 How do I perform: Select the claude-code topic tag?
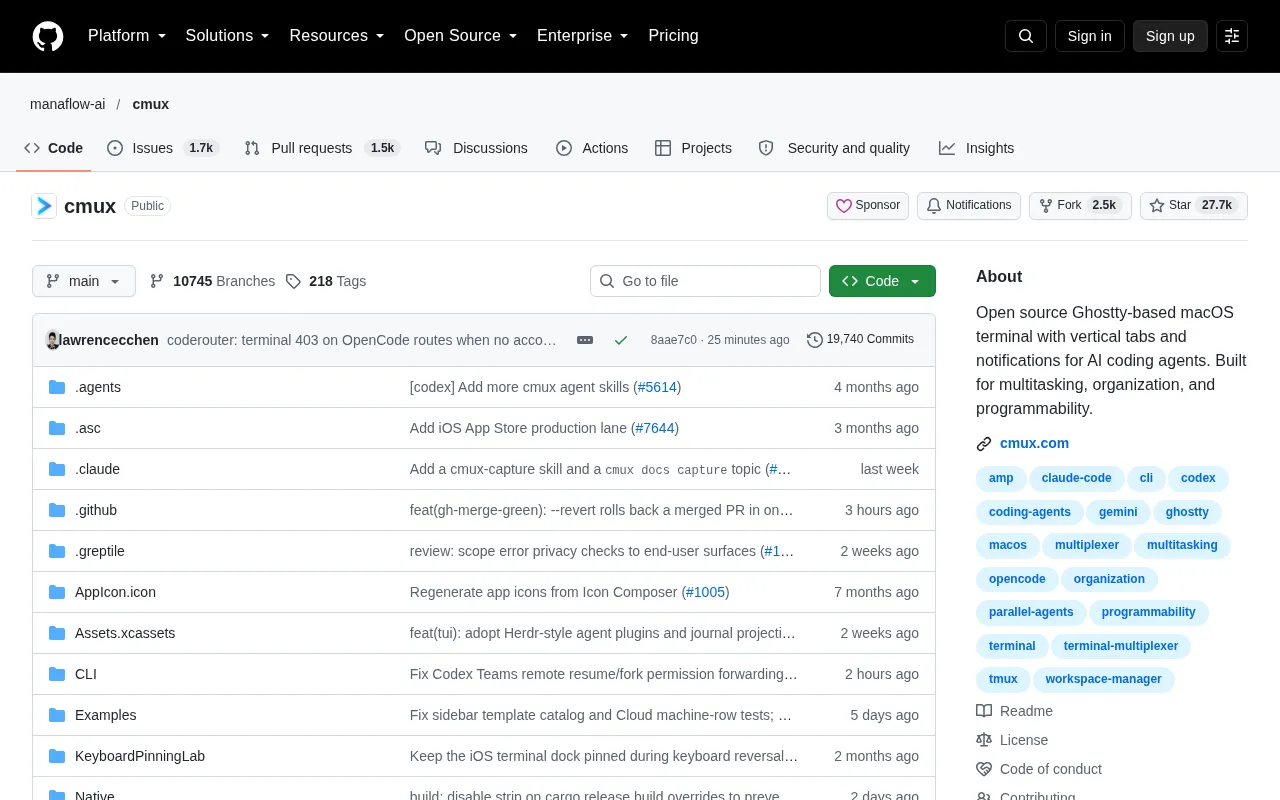[x=1077, y=479]
